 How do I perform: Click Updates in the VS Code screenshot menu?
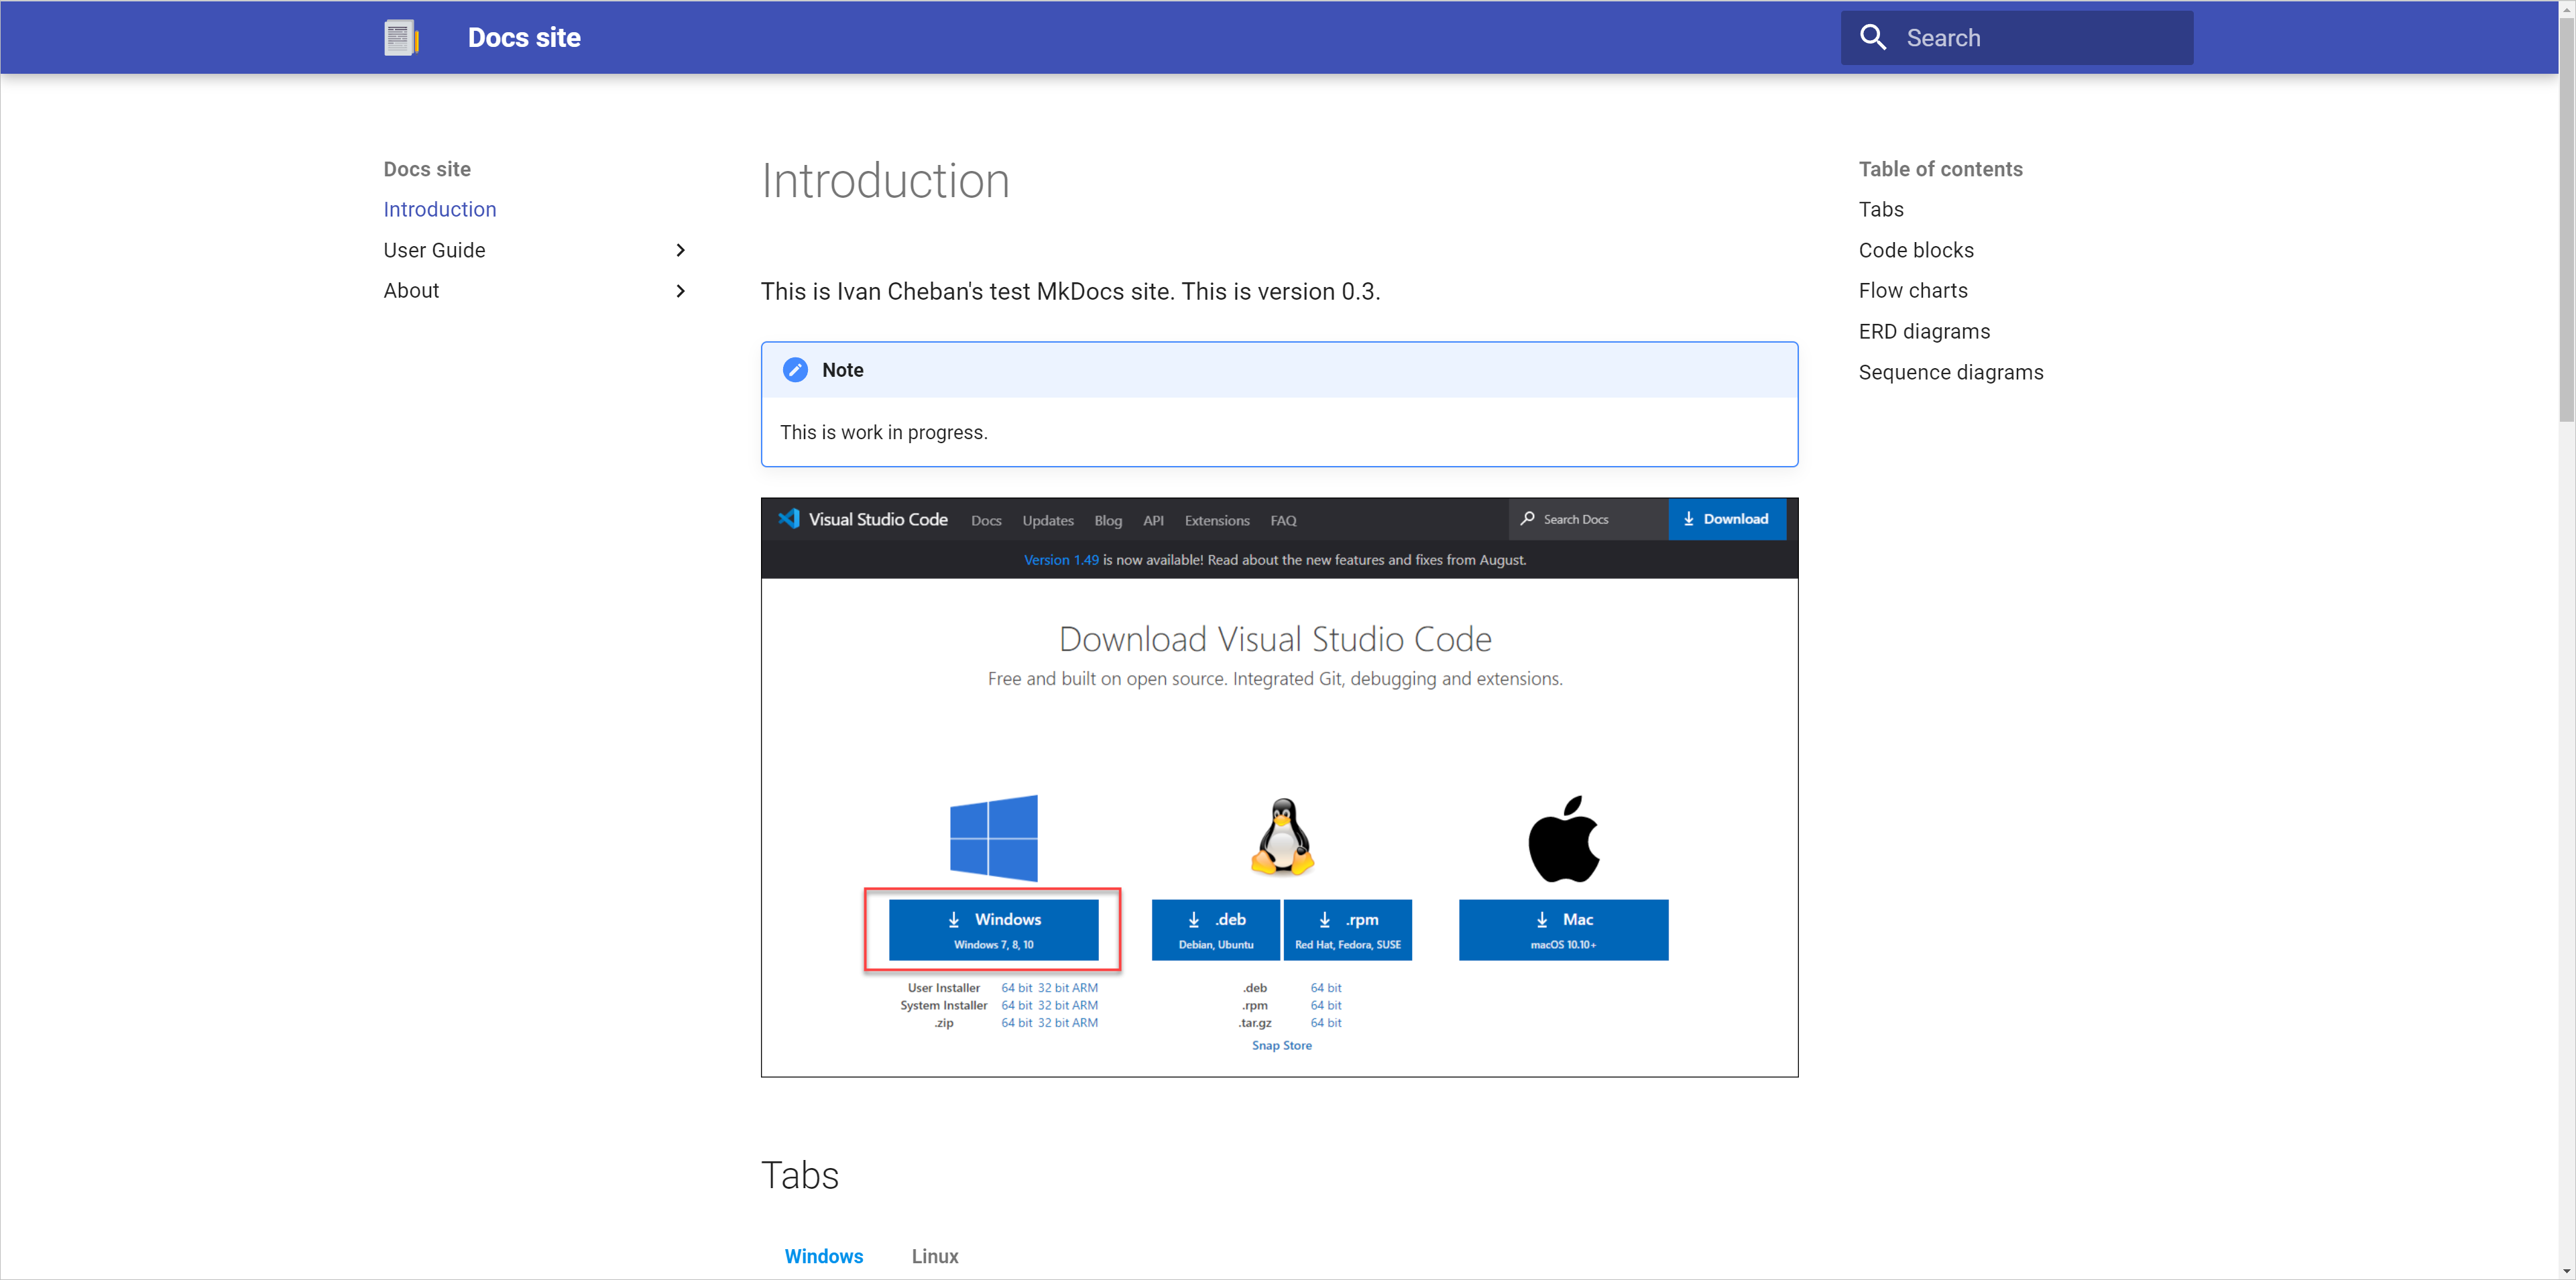coord(1047,520)
